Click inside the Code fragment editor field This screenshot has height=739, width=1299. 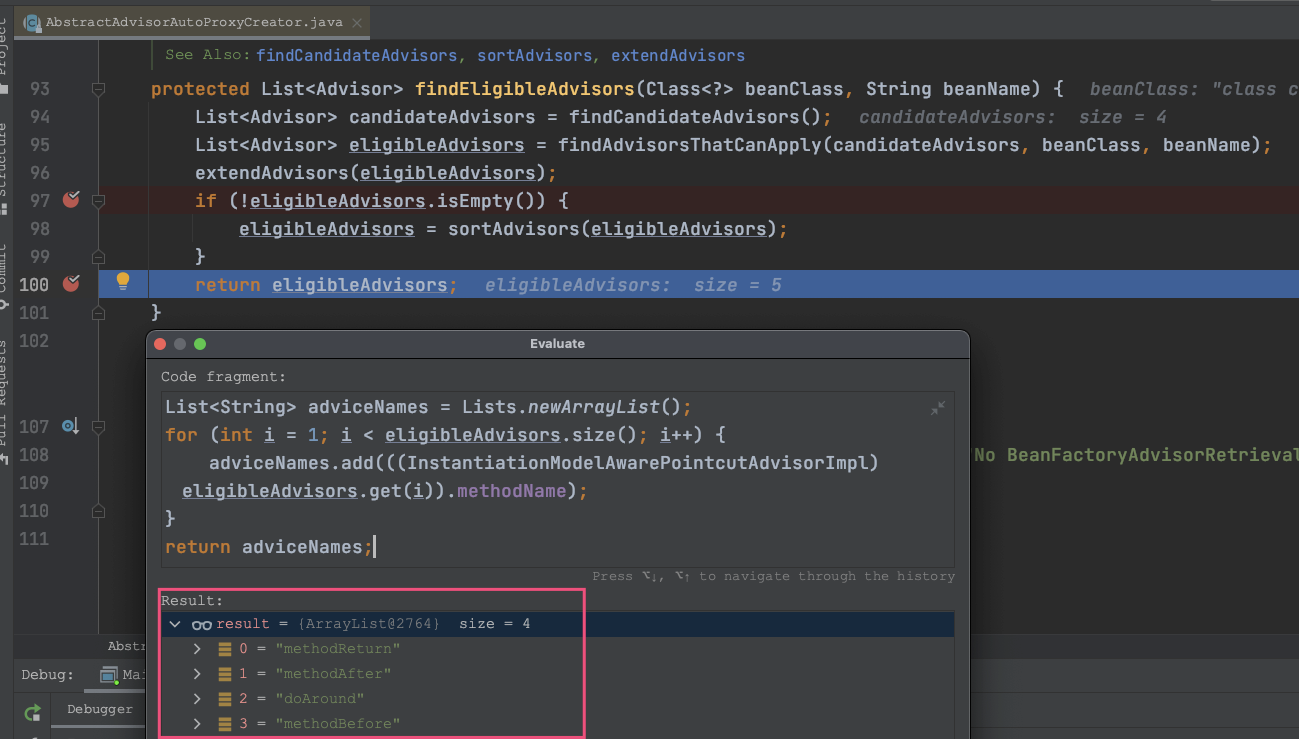[x=558, y=478]
